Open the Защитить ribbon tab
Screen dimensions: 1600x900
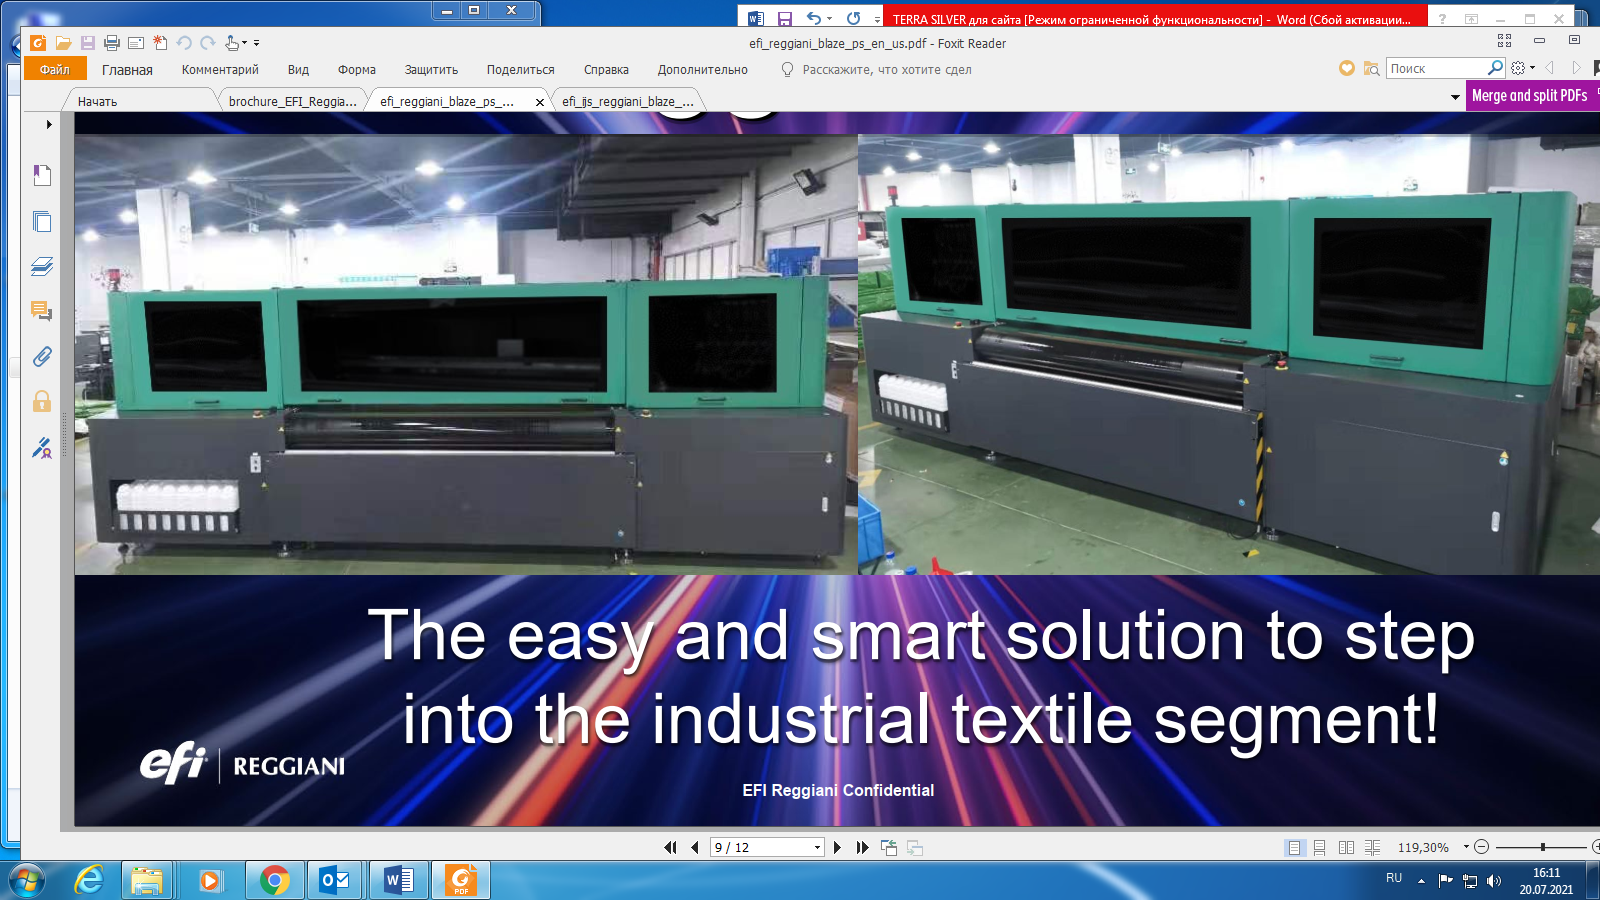point(431,70)
